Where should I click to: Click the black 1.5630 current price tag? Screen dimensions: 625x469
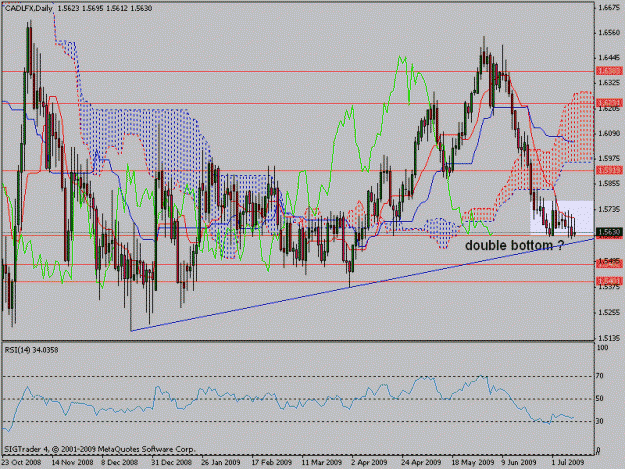click(609, 232)
